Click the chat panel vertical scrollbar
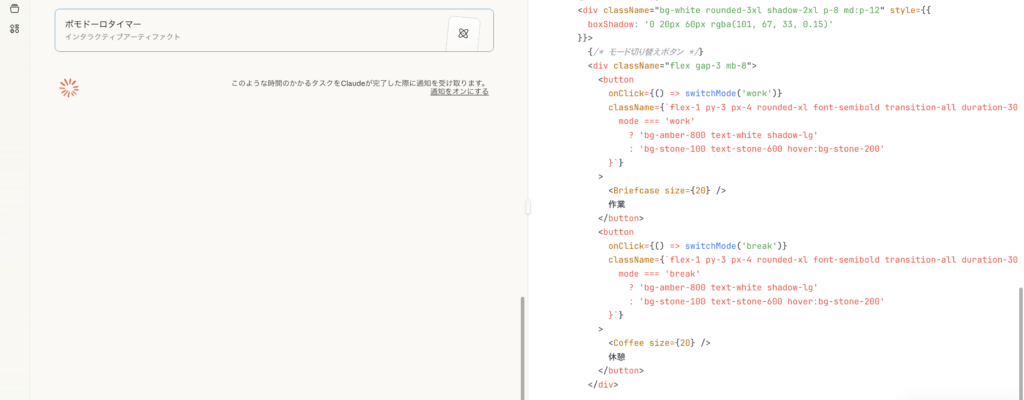Viewport: 1024px width, 400px height. pos(521,345)
